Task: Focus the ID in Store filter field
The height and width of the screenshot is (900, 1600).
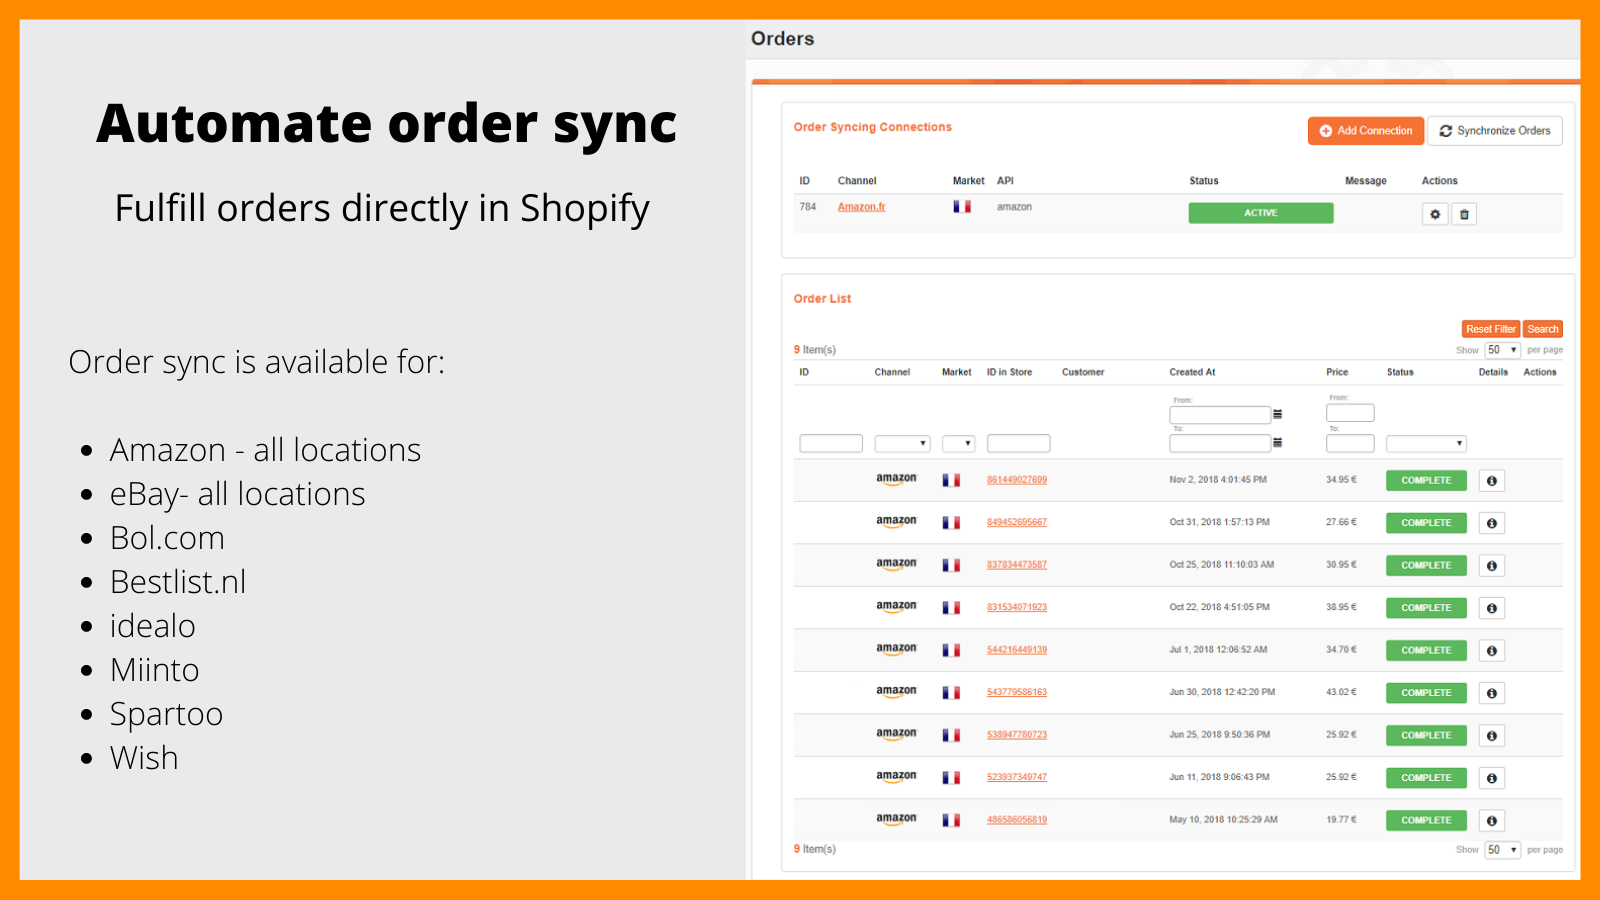Action: [1018, 443]
